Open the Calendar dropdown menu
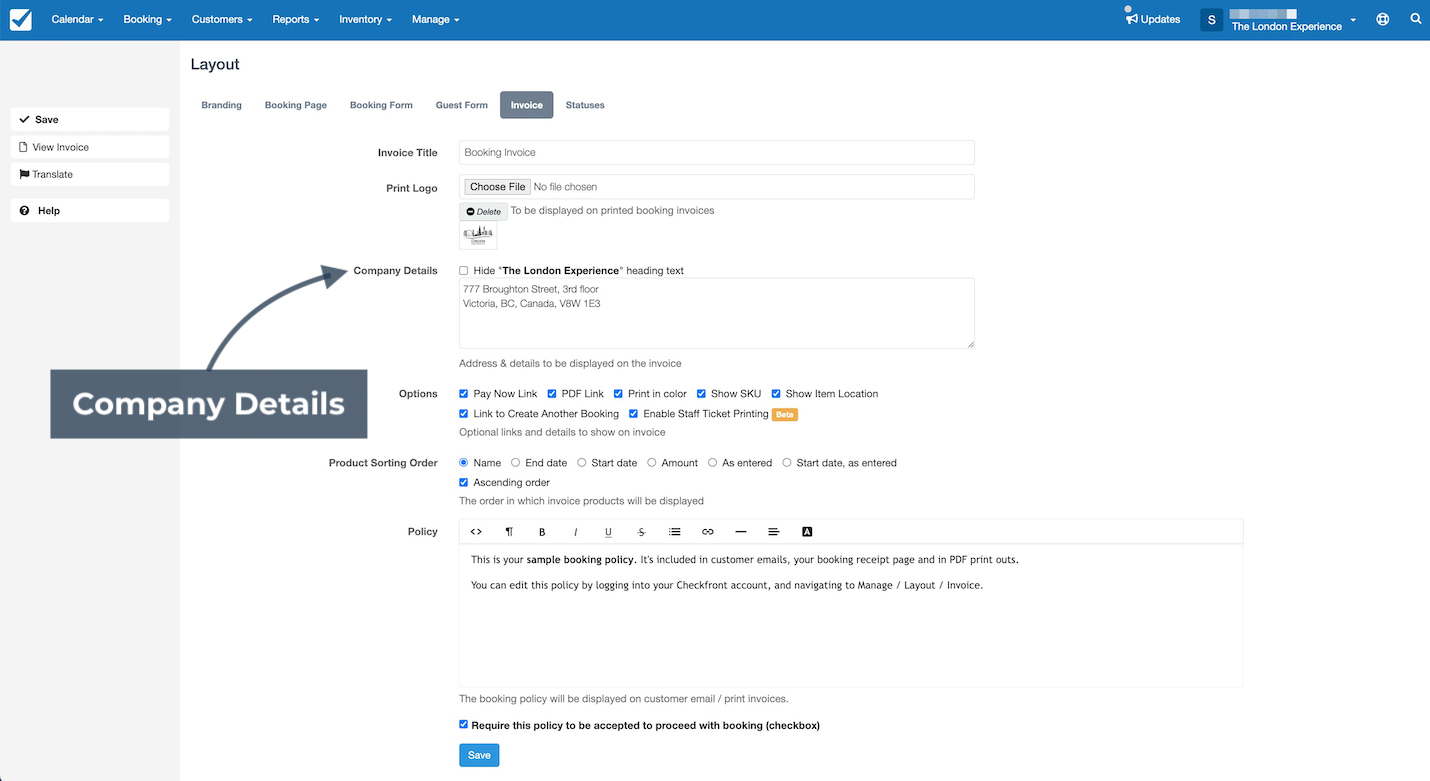This screenshot has width=1430, height=781. point(77,19)
